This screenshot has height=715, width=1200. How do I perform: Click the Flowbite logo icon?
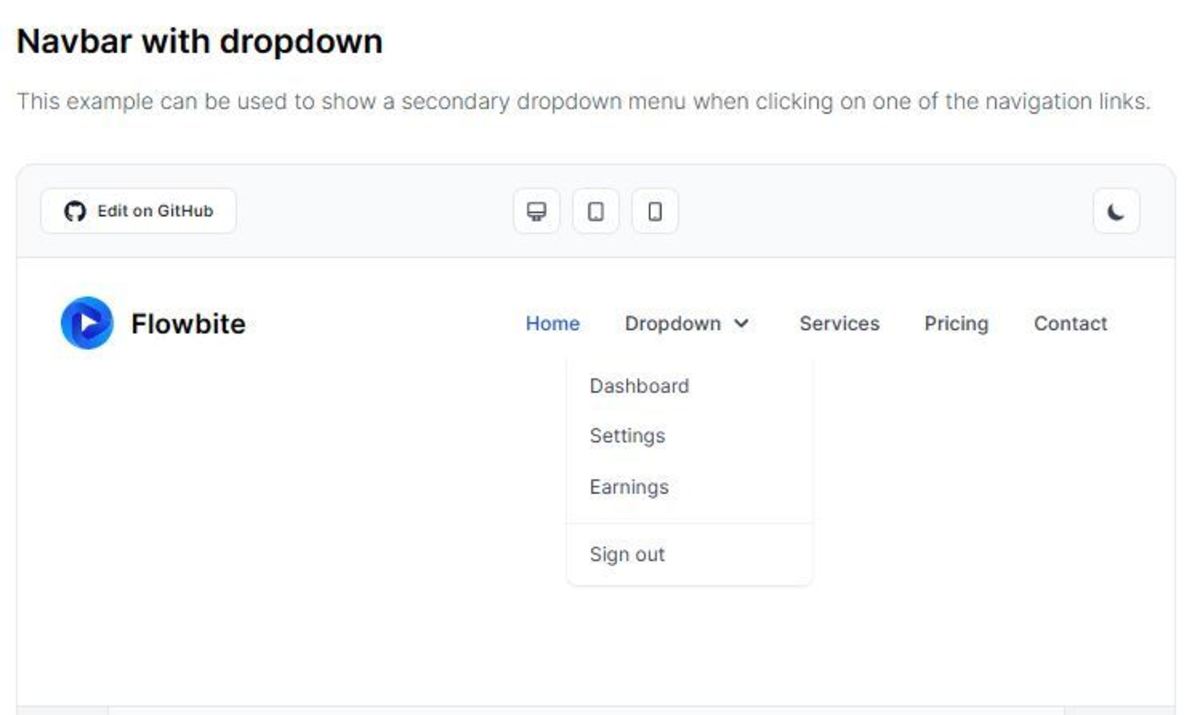coord(87,323)
